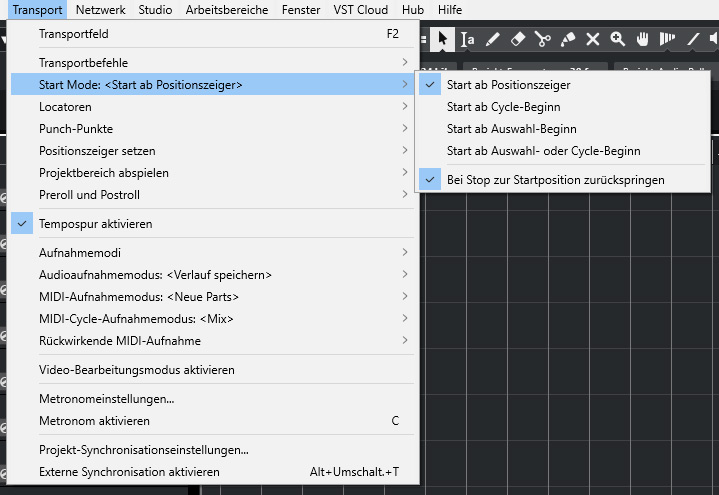The width and height of the screenshot is (719, 495).
Task: Expand the Aufnahmemodi submenu
Action: (x=72, y=253)
